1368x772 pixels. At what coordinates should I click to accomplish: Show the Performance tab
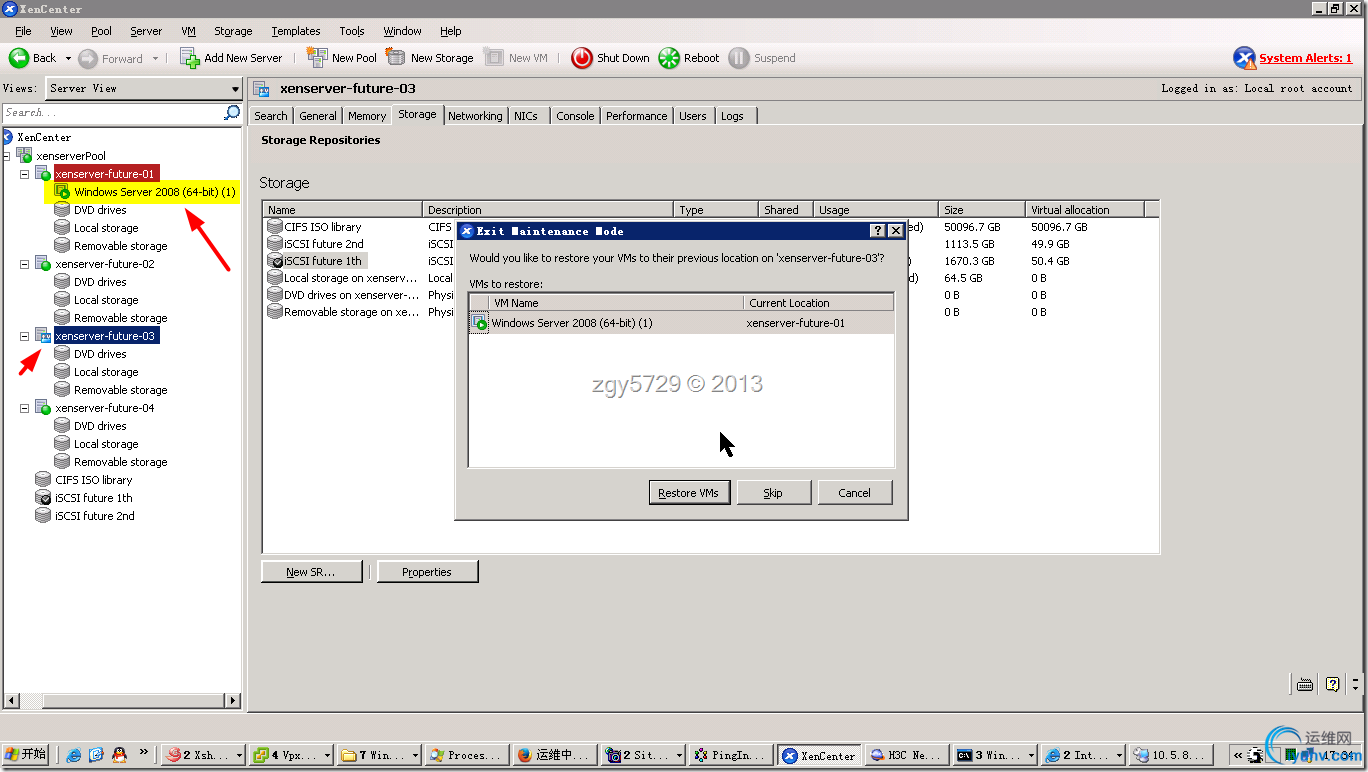pos(636,116)
